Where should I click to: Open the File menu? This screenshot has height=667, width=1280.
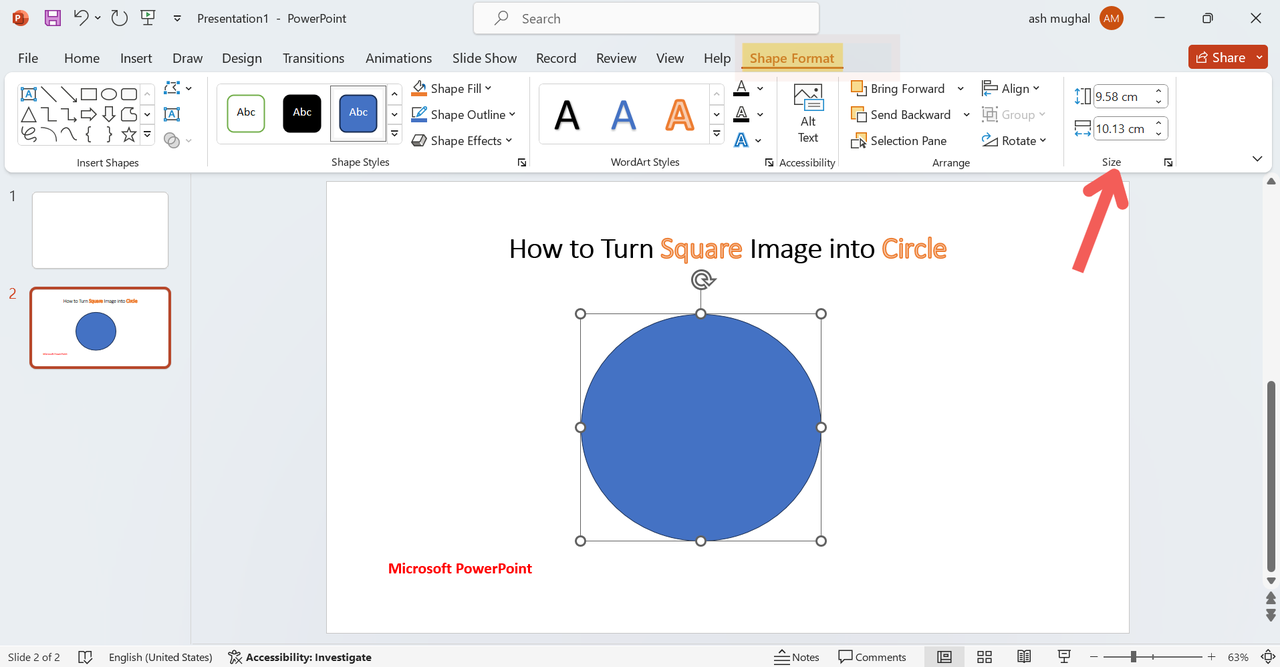pyautogui.click(x=28, y=58)
